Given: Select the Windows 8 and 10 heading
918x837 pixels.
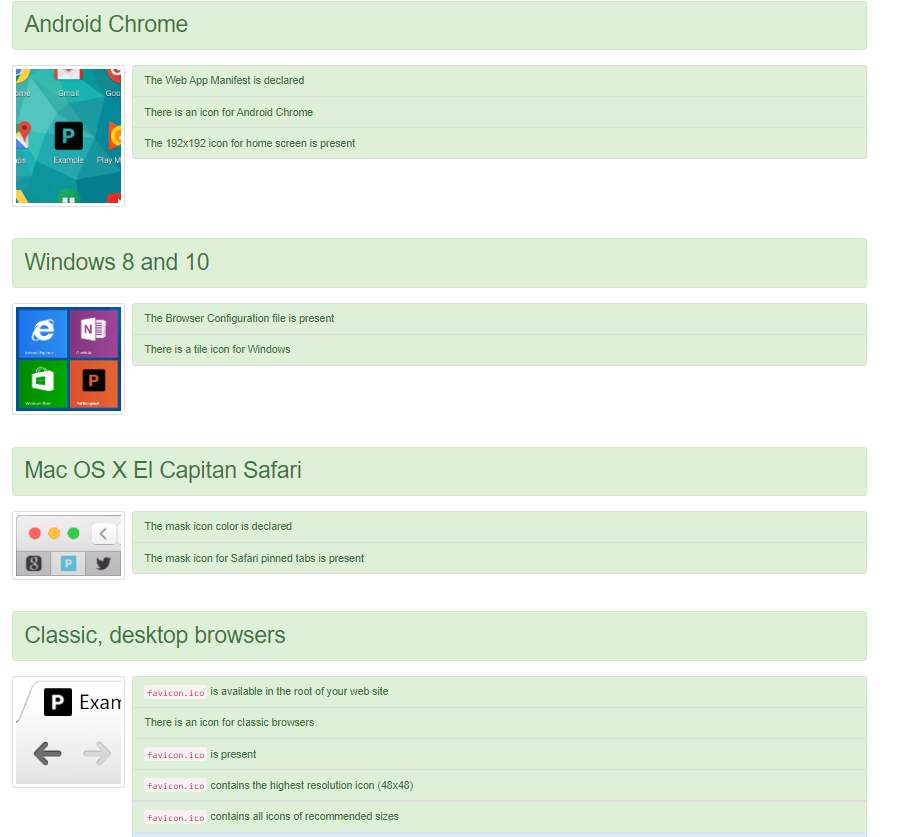Looking at the screenshot, I should (x=117, y=262).
